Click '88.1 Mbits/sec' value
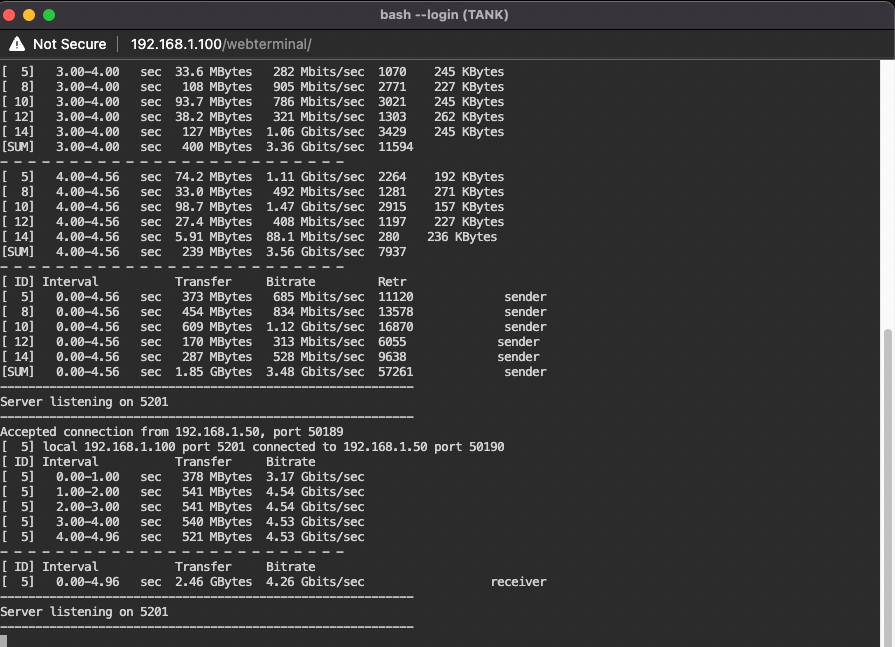The height and width of the screenshot is (647, 895). click(x=315, y=237)
